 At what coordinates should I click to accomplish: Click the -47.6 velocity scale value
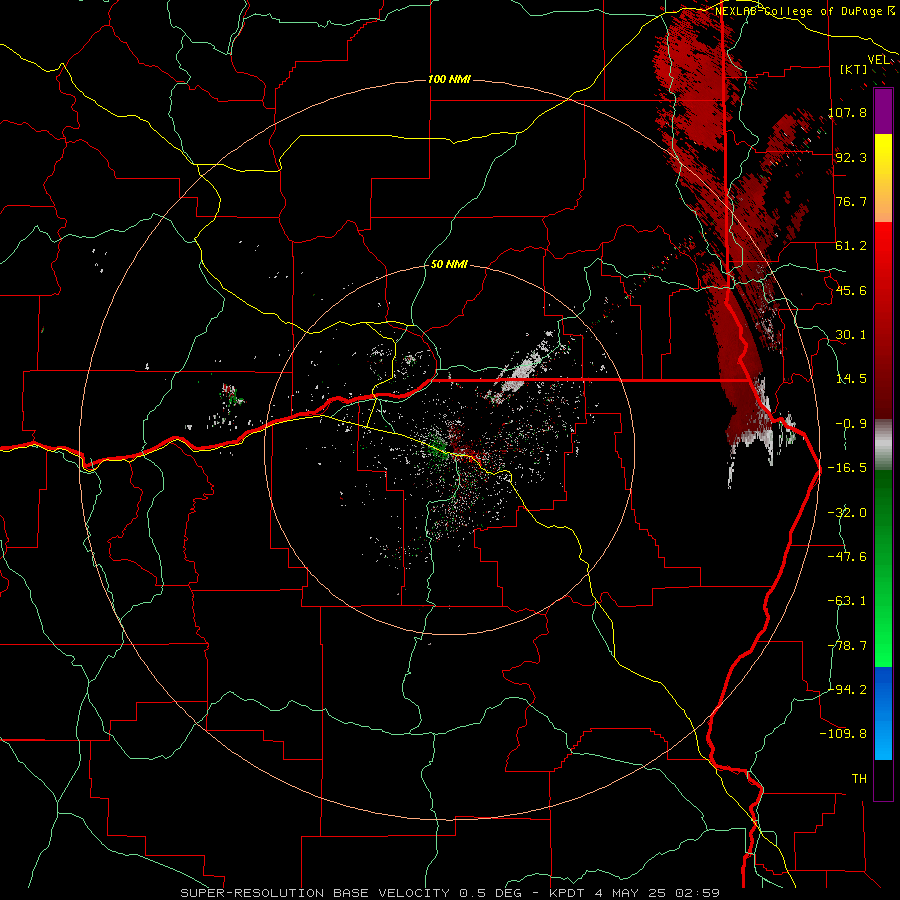[847, 556]
